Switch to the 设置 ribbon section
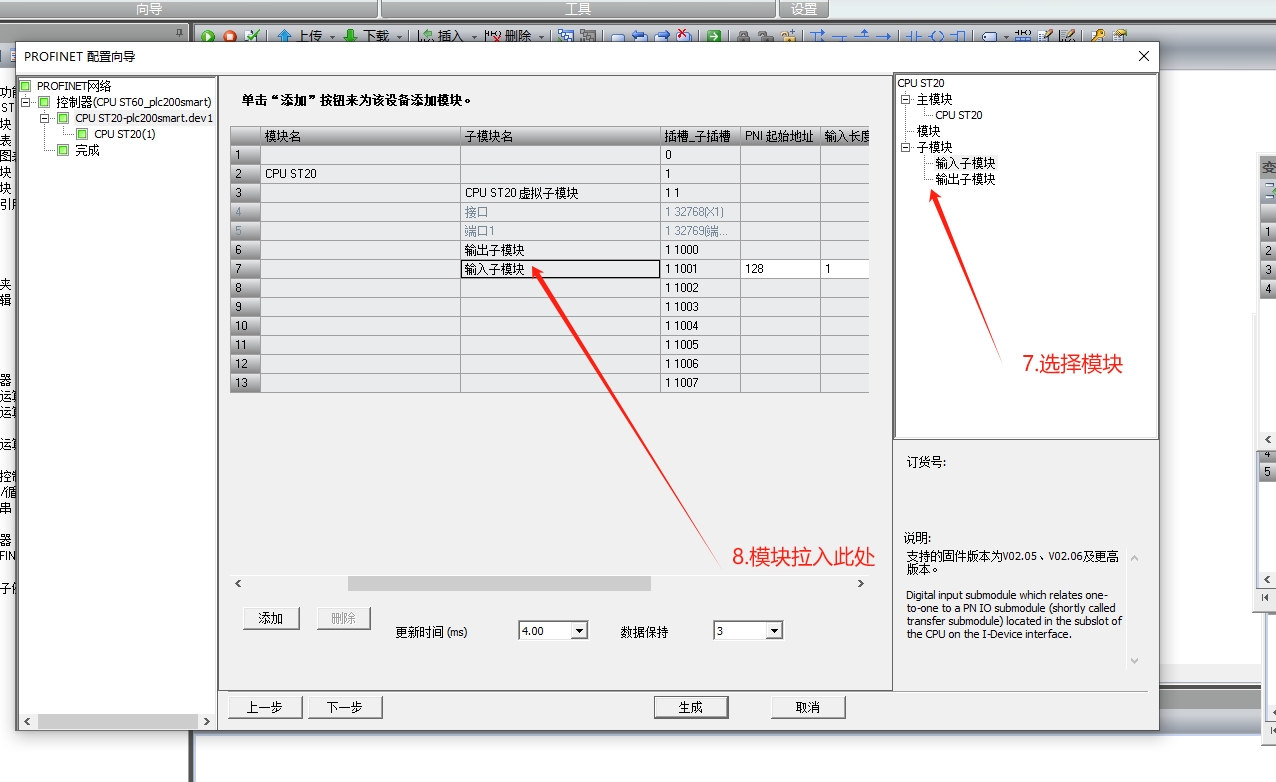The width and height of the screenshot is (1276, 782). pos(804,9)
